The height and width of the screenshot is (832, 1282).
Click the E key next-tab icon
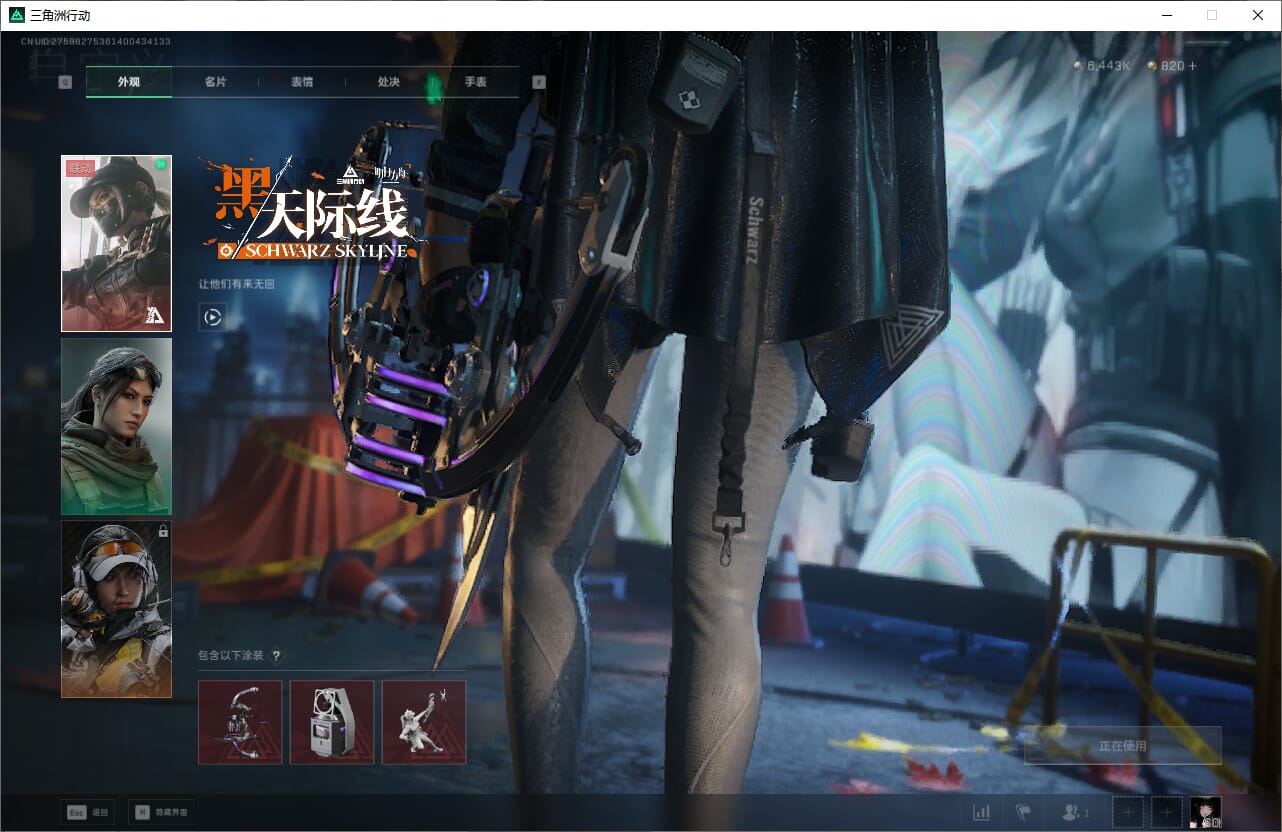pos(539,82)
